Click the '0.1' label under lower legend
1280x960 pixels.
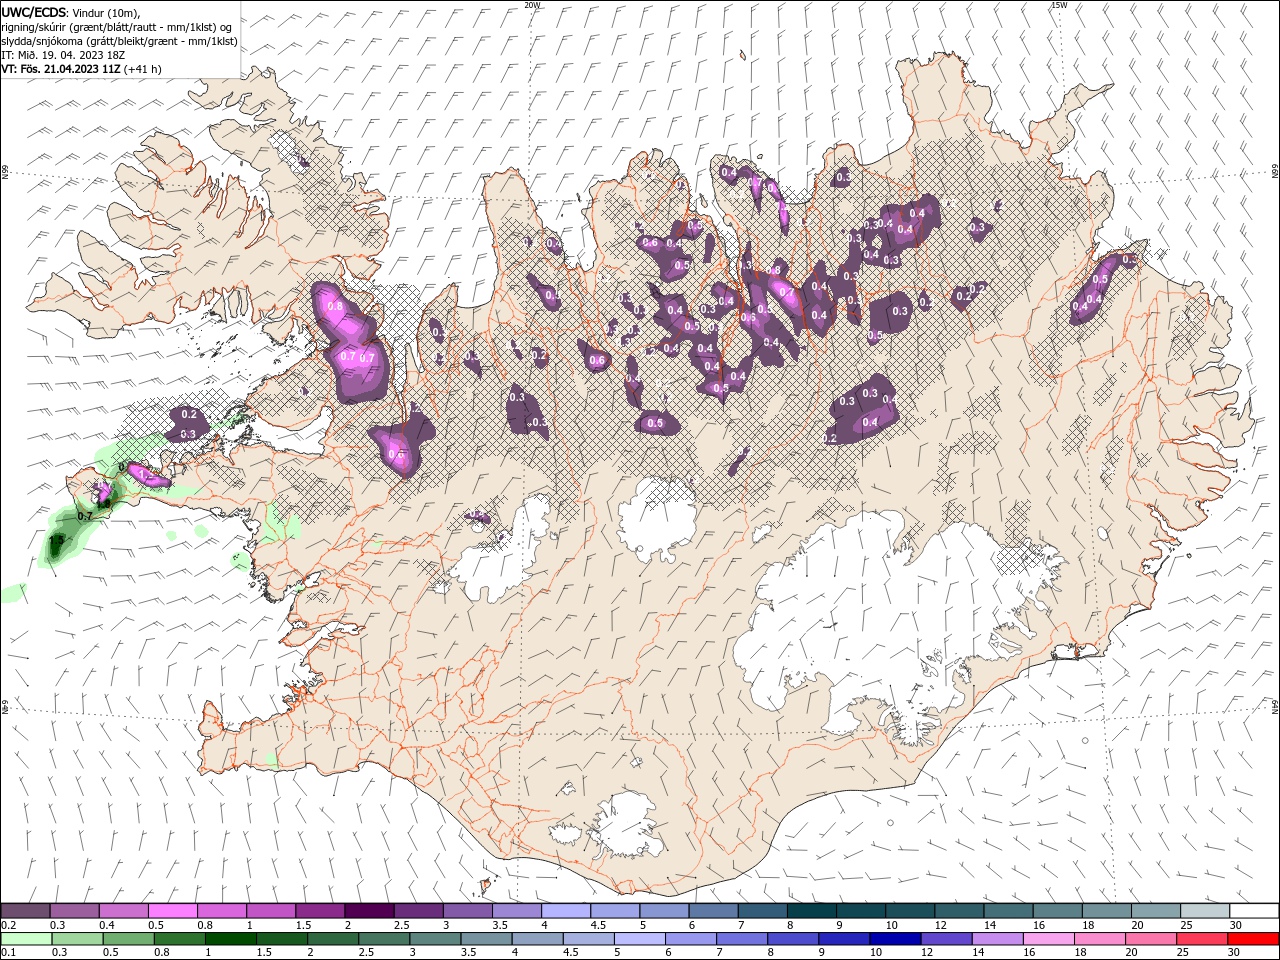(x=8, y=953)
